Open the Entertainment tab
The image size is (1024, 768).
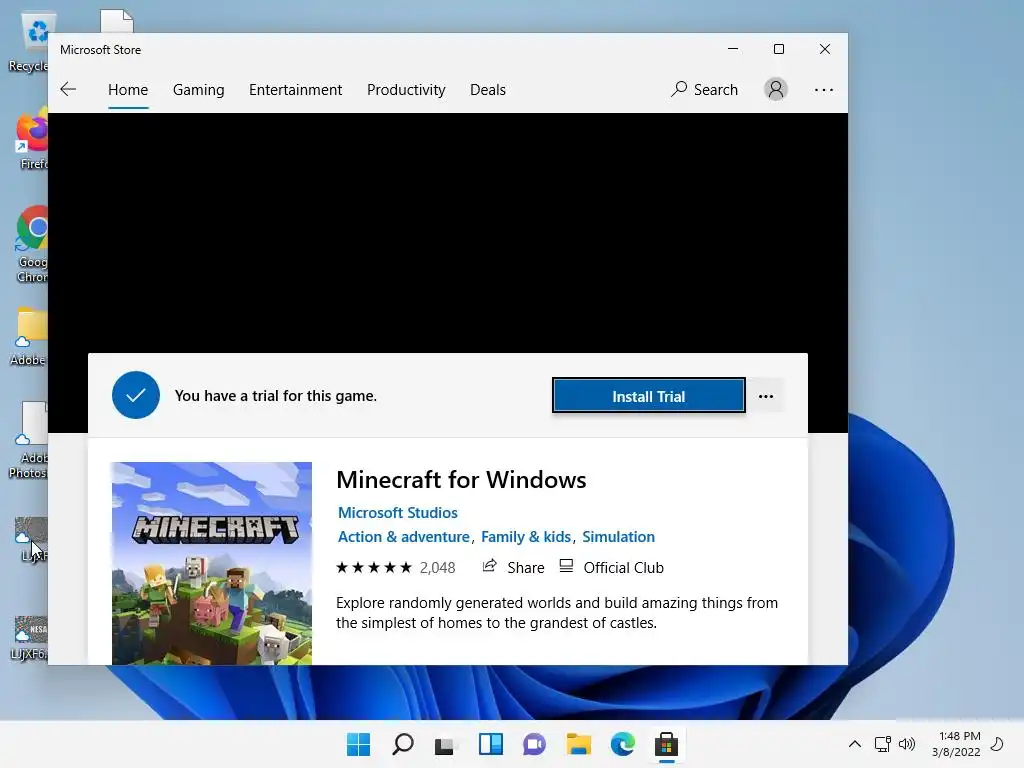(x=295, y=89)
